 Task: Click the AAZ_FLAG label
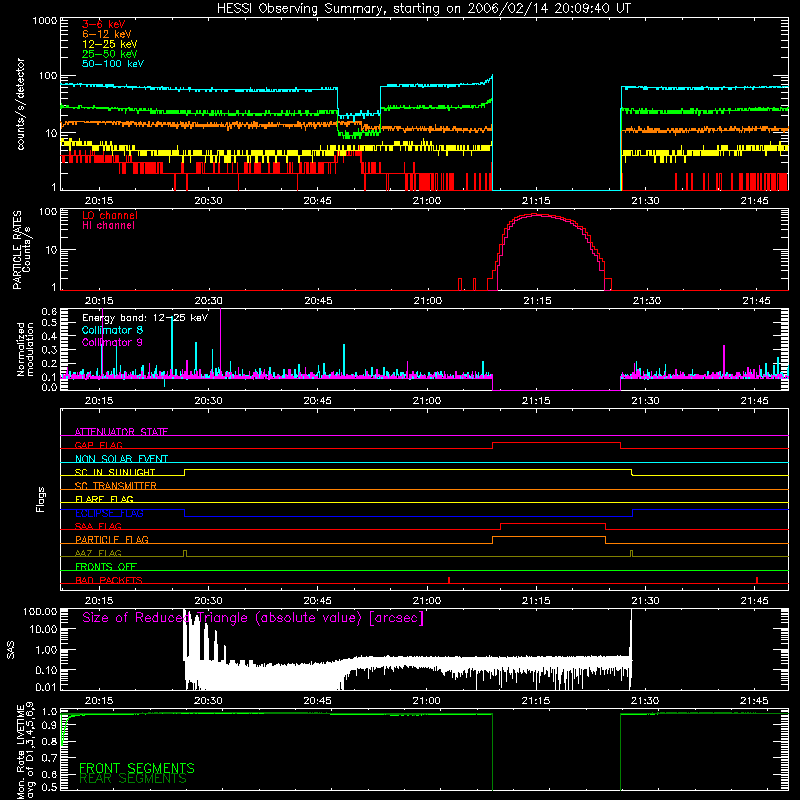tap(98, 553)
